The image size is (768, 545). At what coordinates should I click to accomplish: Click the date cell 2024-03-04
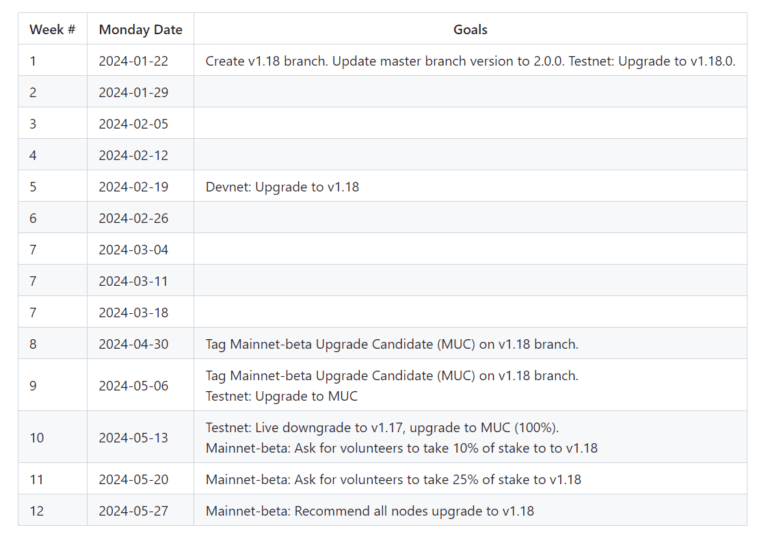click(133, 250)
